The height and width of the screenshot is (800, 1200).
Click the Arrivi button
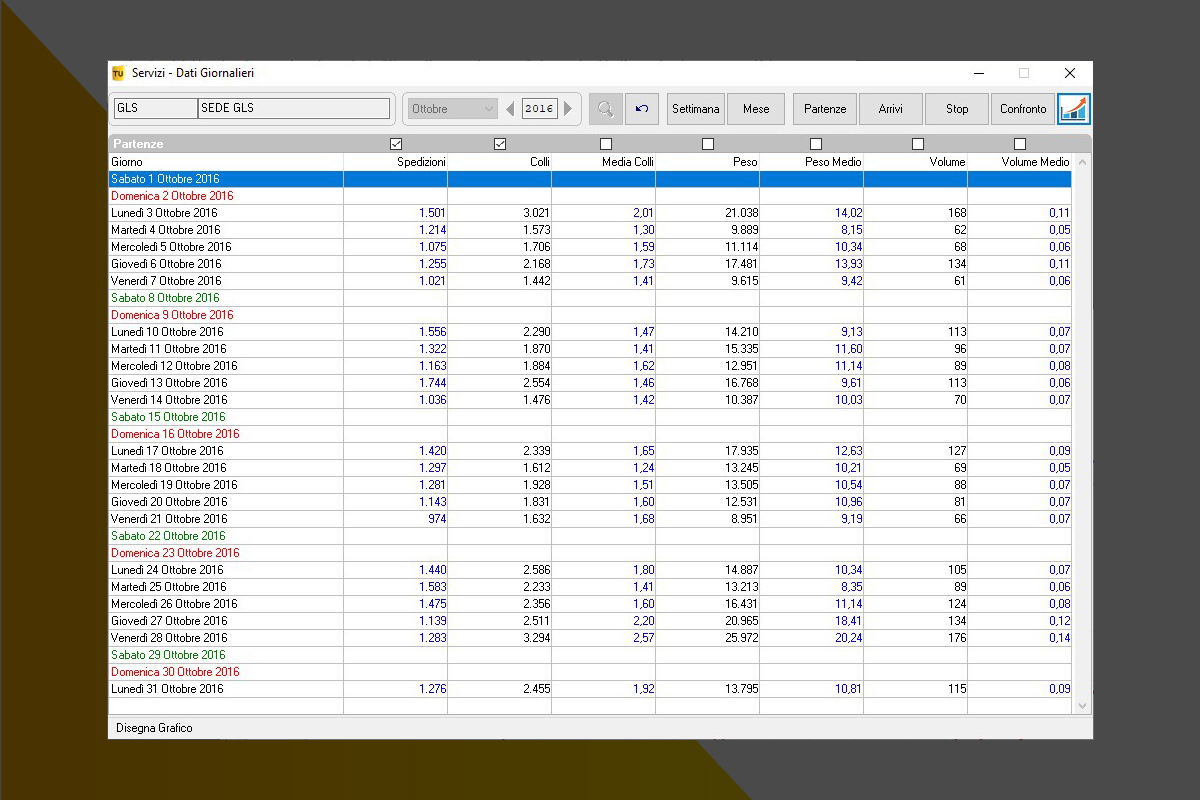point(891,109)
